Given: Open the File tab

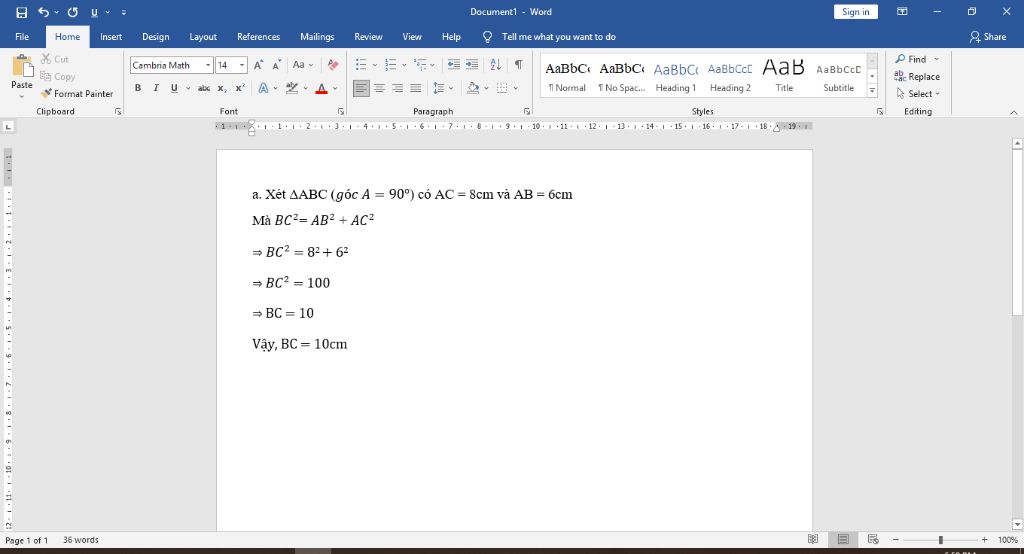Looking at the screenshot, I should [x=22, y=37].
